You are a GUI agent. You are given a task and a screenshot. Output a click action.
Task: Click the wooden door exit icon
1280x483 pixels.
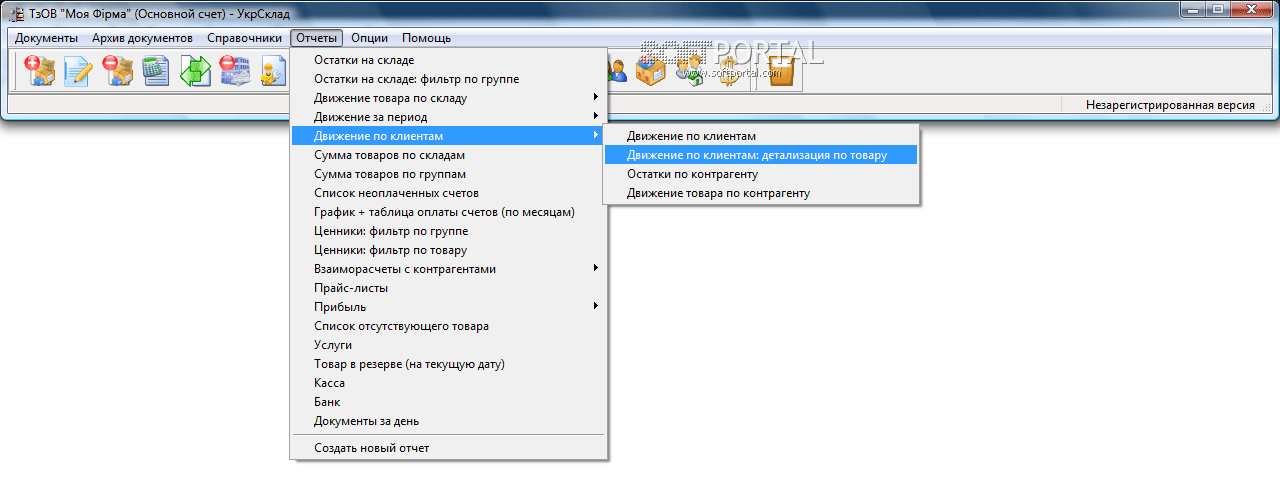[x=781, y=72]
